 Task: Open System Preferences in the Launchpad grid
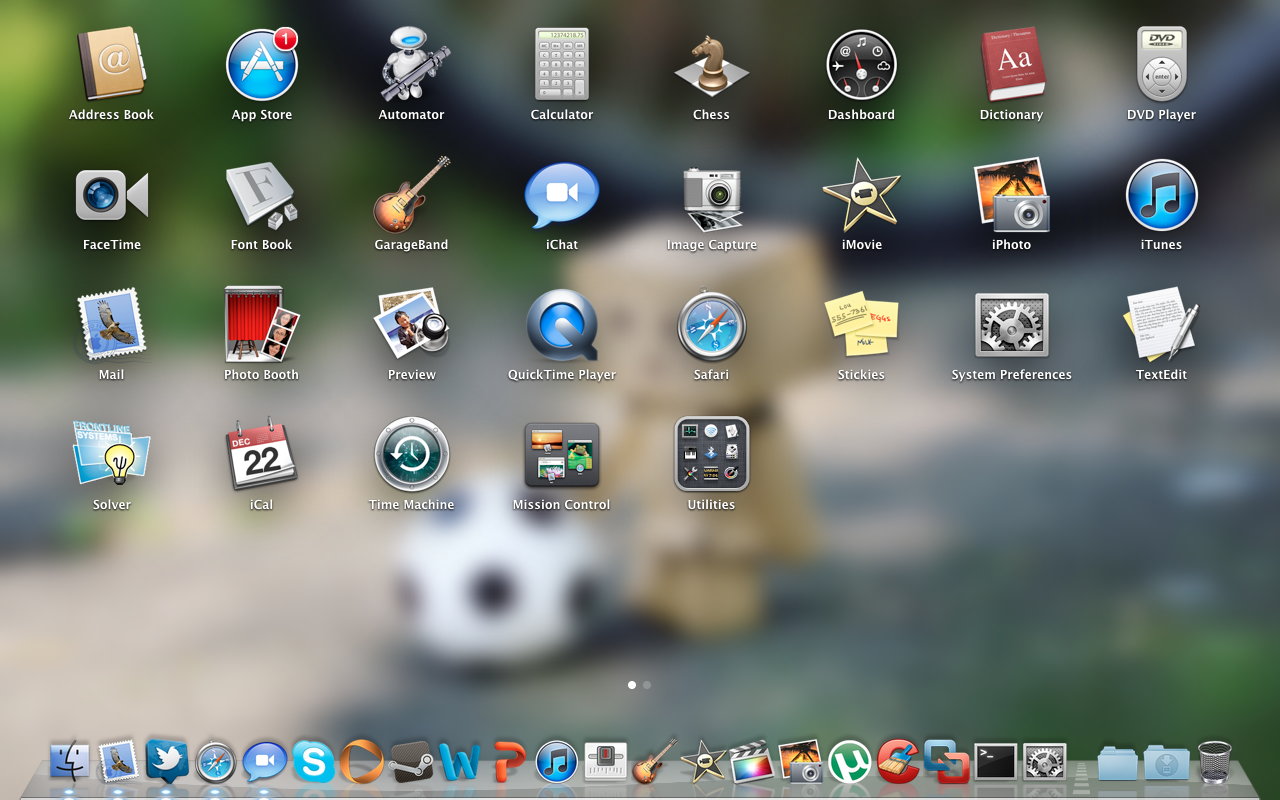pyautogui.click(x=1012, y=325)
